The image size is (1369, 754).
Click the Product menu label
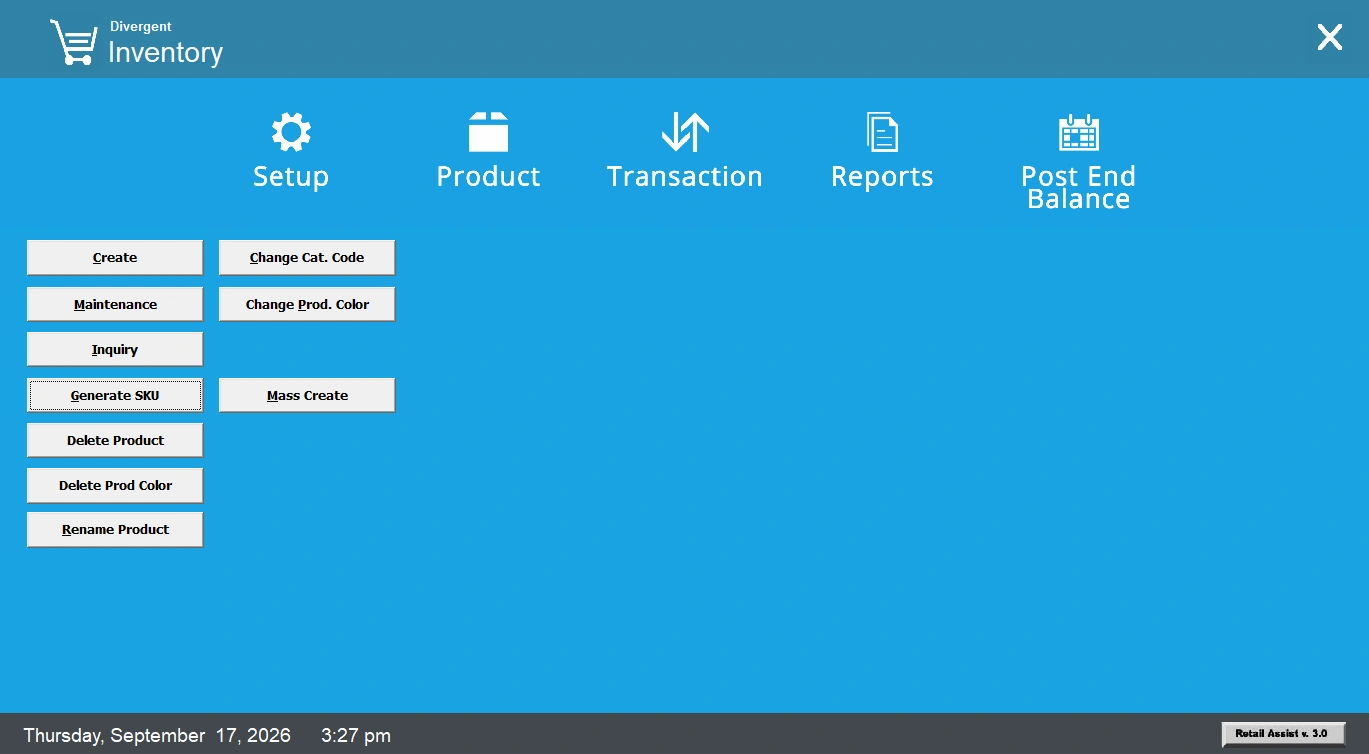tap(488, 177)
